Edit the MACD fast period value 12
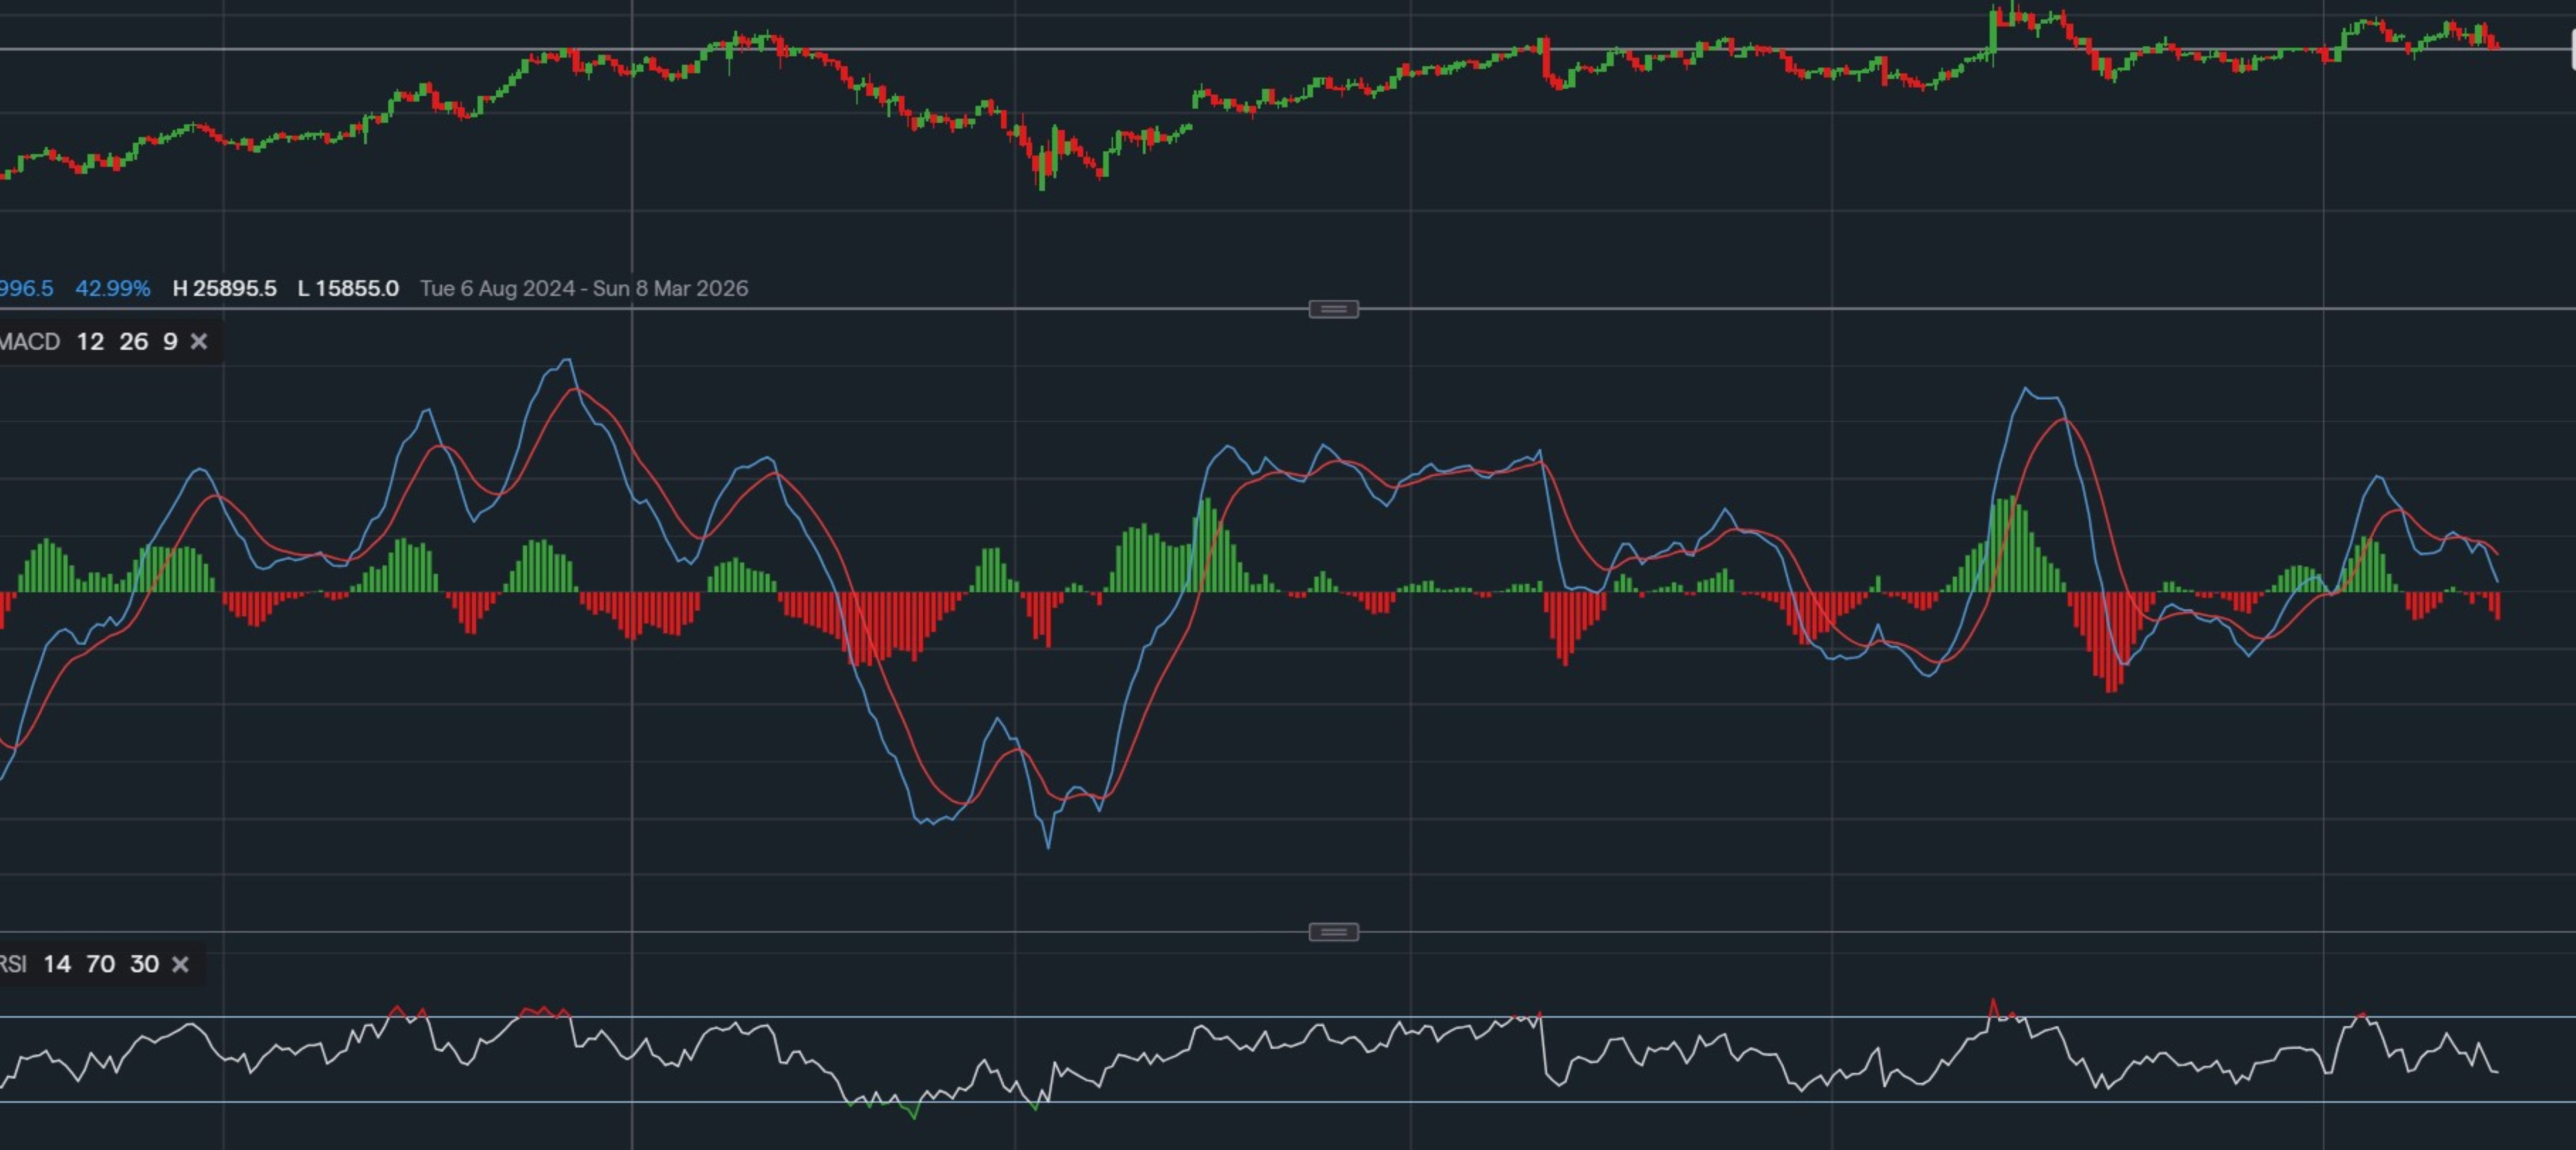 click(x=90, y=342)
